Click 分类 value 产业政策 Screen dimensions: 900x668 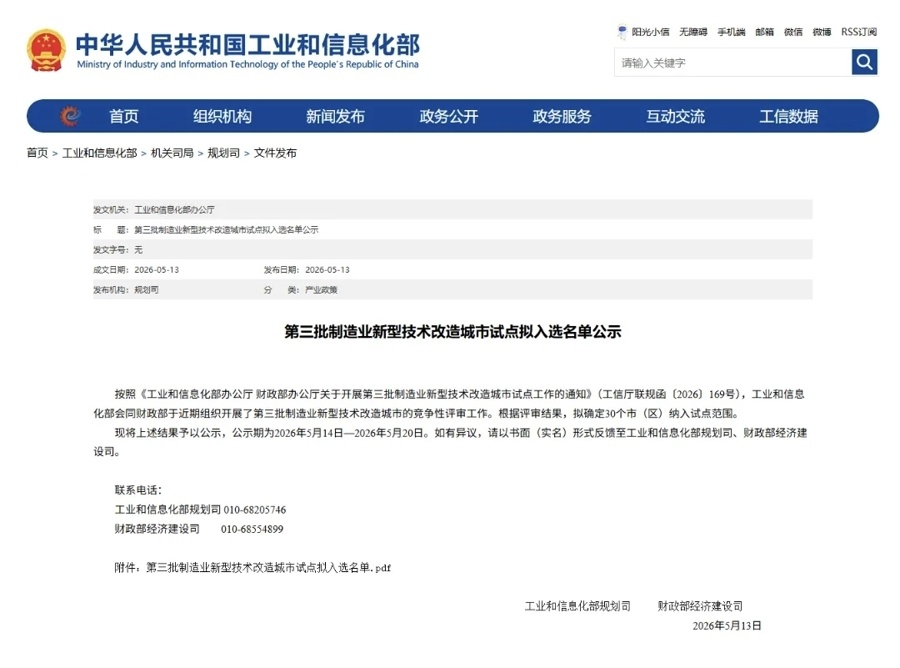321,290
